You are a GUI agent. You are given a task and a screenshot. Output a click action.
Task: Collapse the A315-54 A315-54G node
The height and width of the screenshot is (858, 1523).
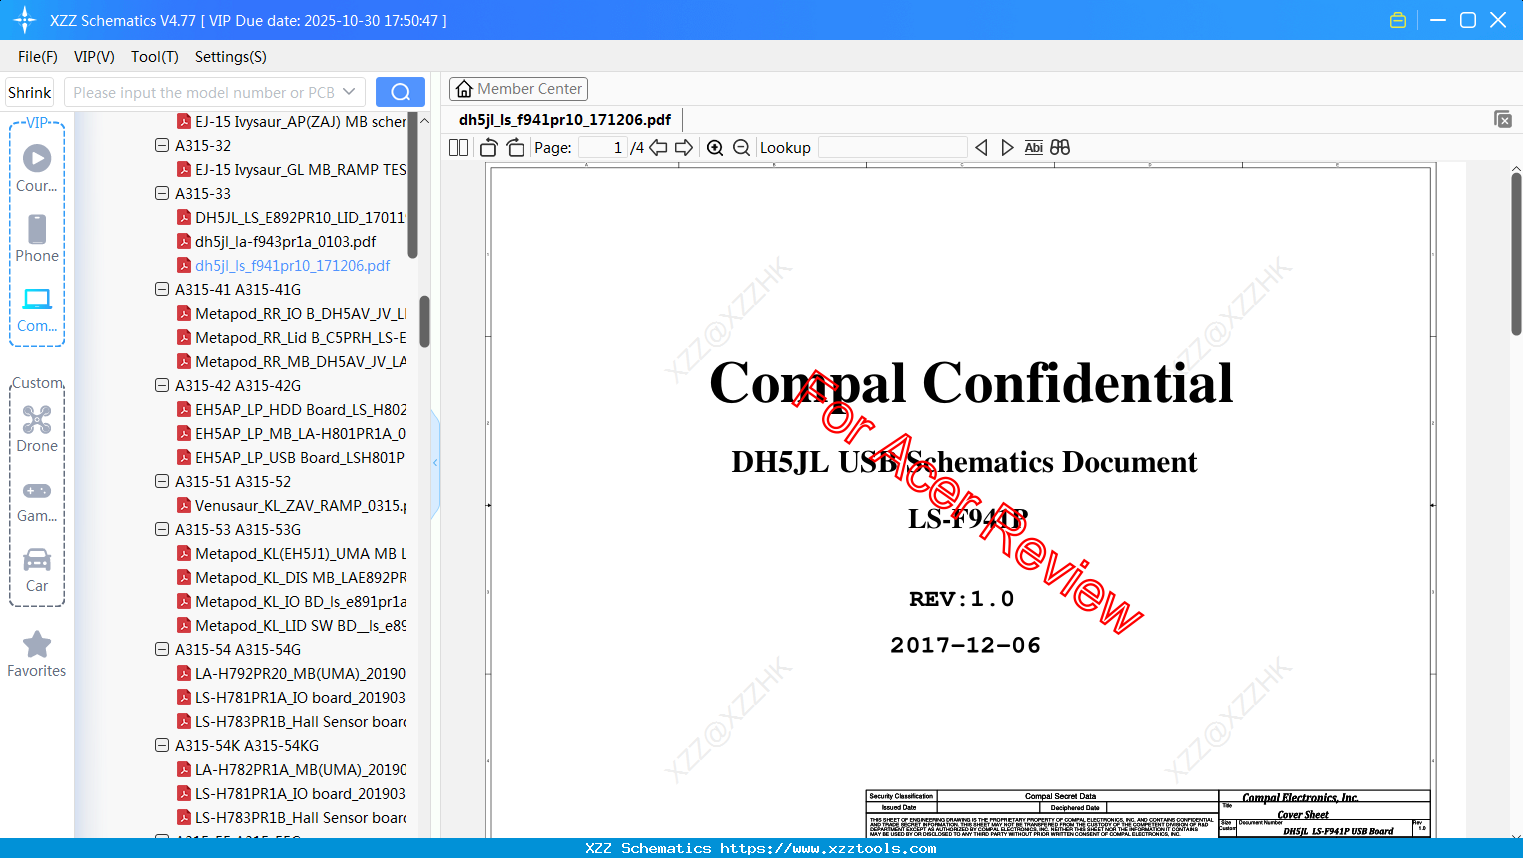pyautogui.click(x=162, y=649)
